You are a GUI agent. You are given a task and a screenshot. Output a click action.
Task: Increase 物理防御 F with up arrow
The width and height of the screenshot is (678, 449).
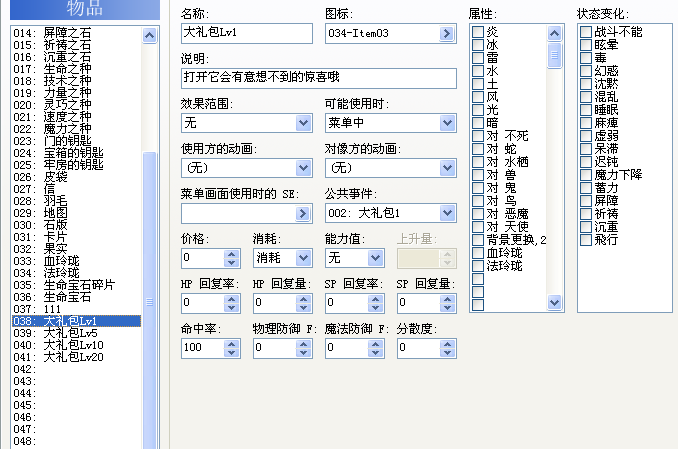(x=304, y=344)
